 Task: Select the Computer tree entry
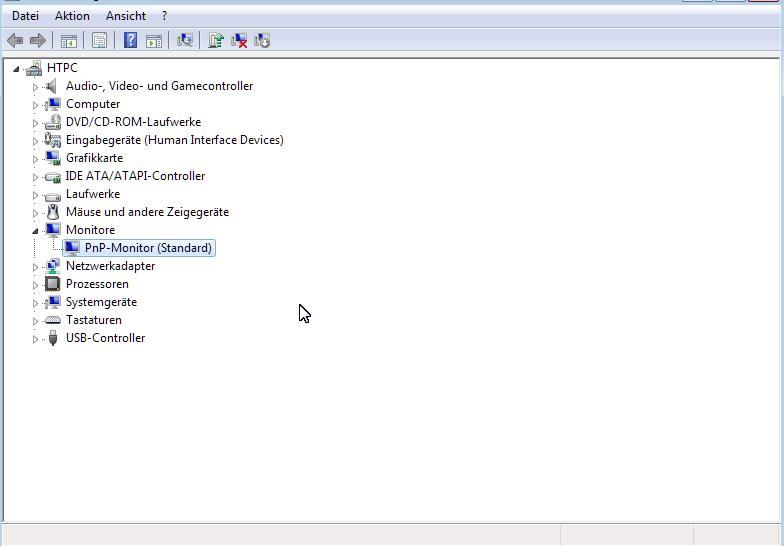(93, 104)
